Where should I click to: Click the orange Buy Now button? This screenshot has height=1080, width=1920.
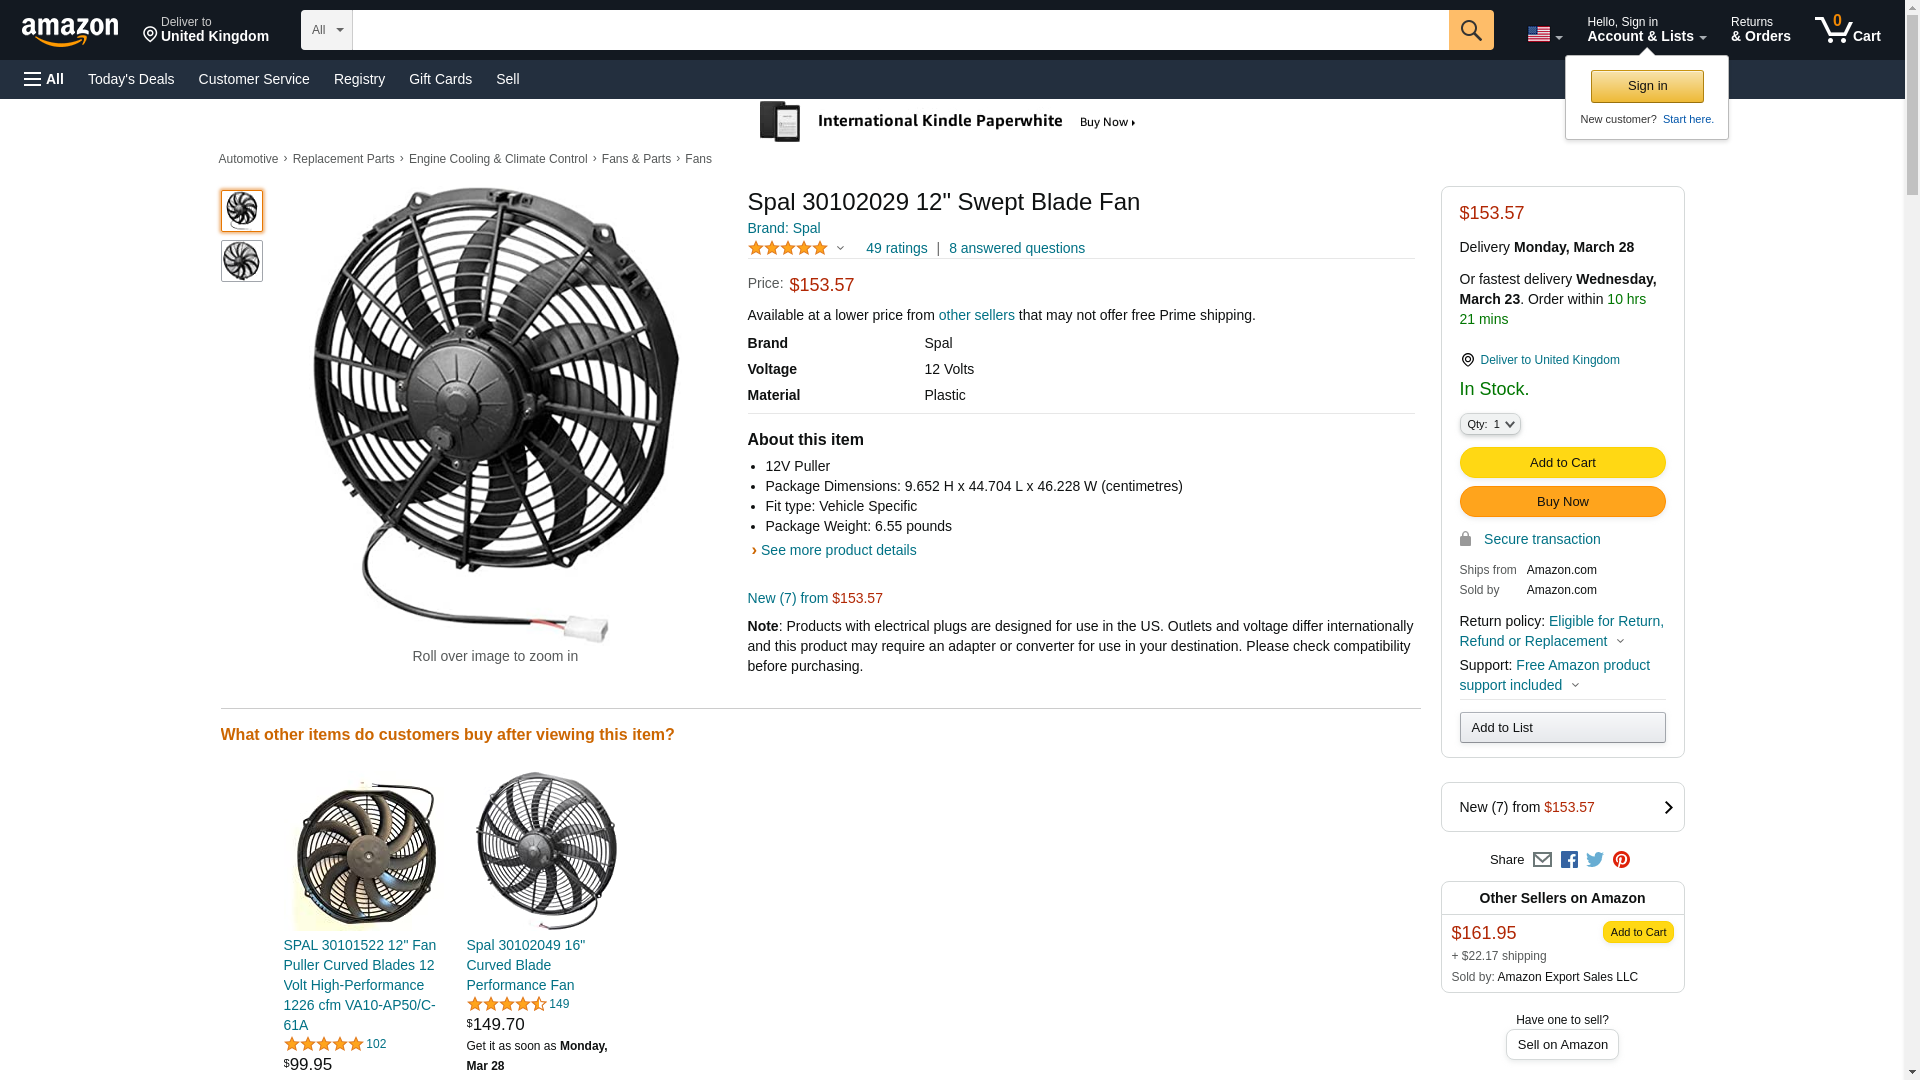[x=1562, y=502]
